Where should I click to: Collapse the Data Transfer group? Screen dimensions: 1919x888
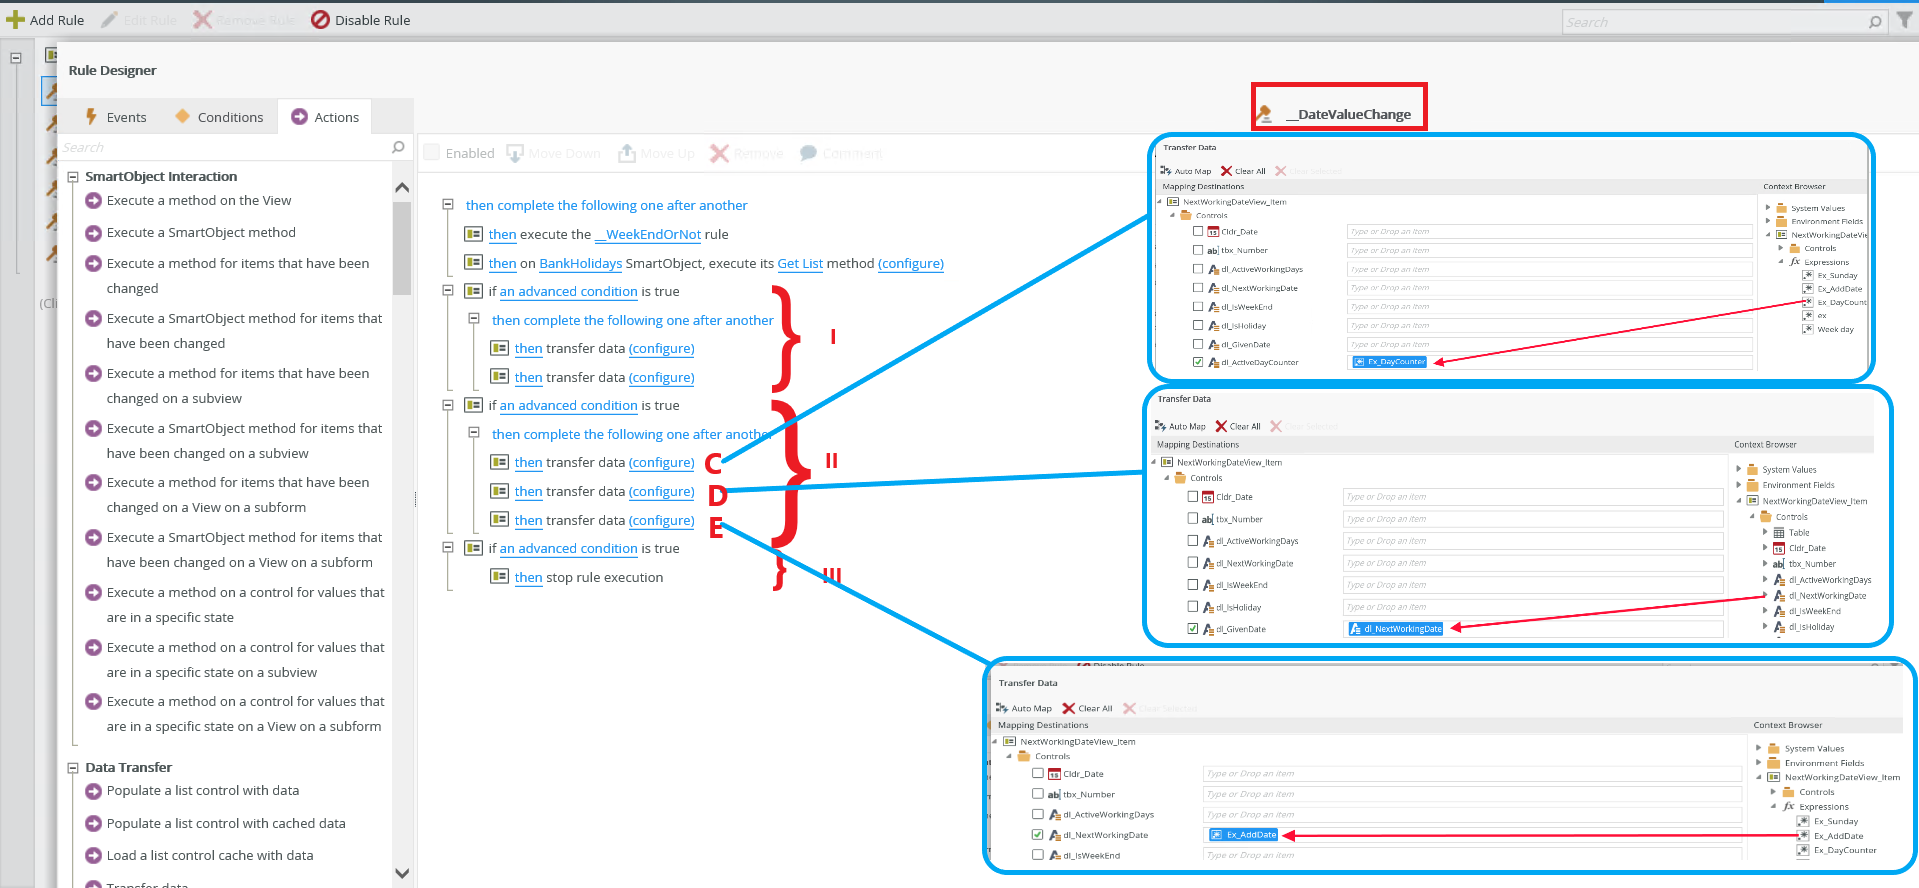point(73,768)
